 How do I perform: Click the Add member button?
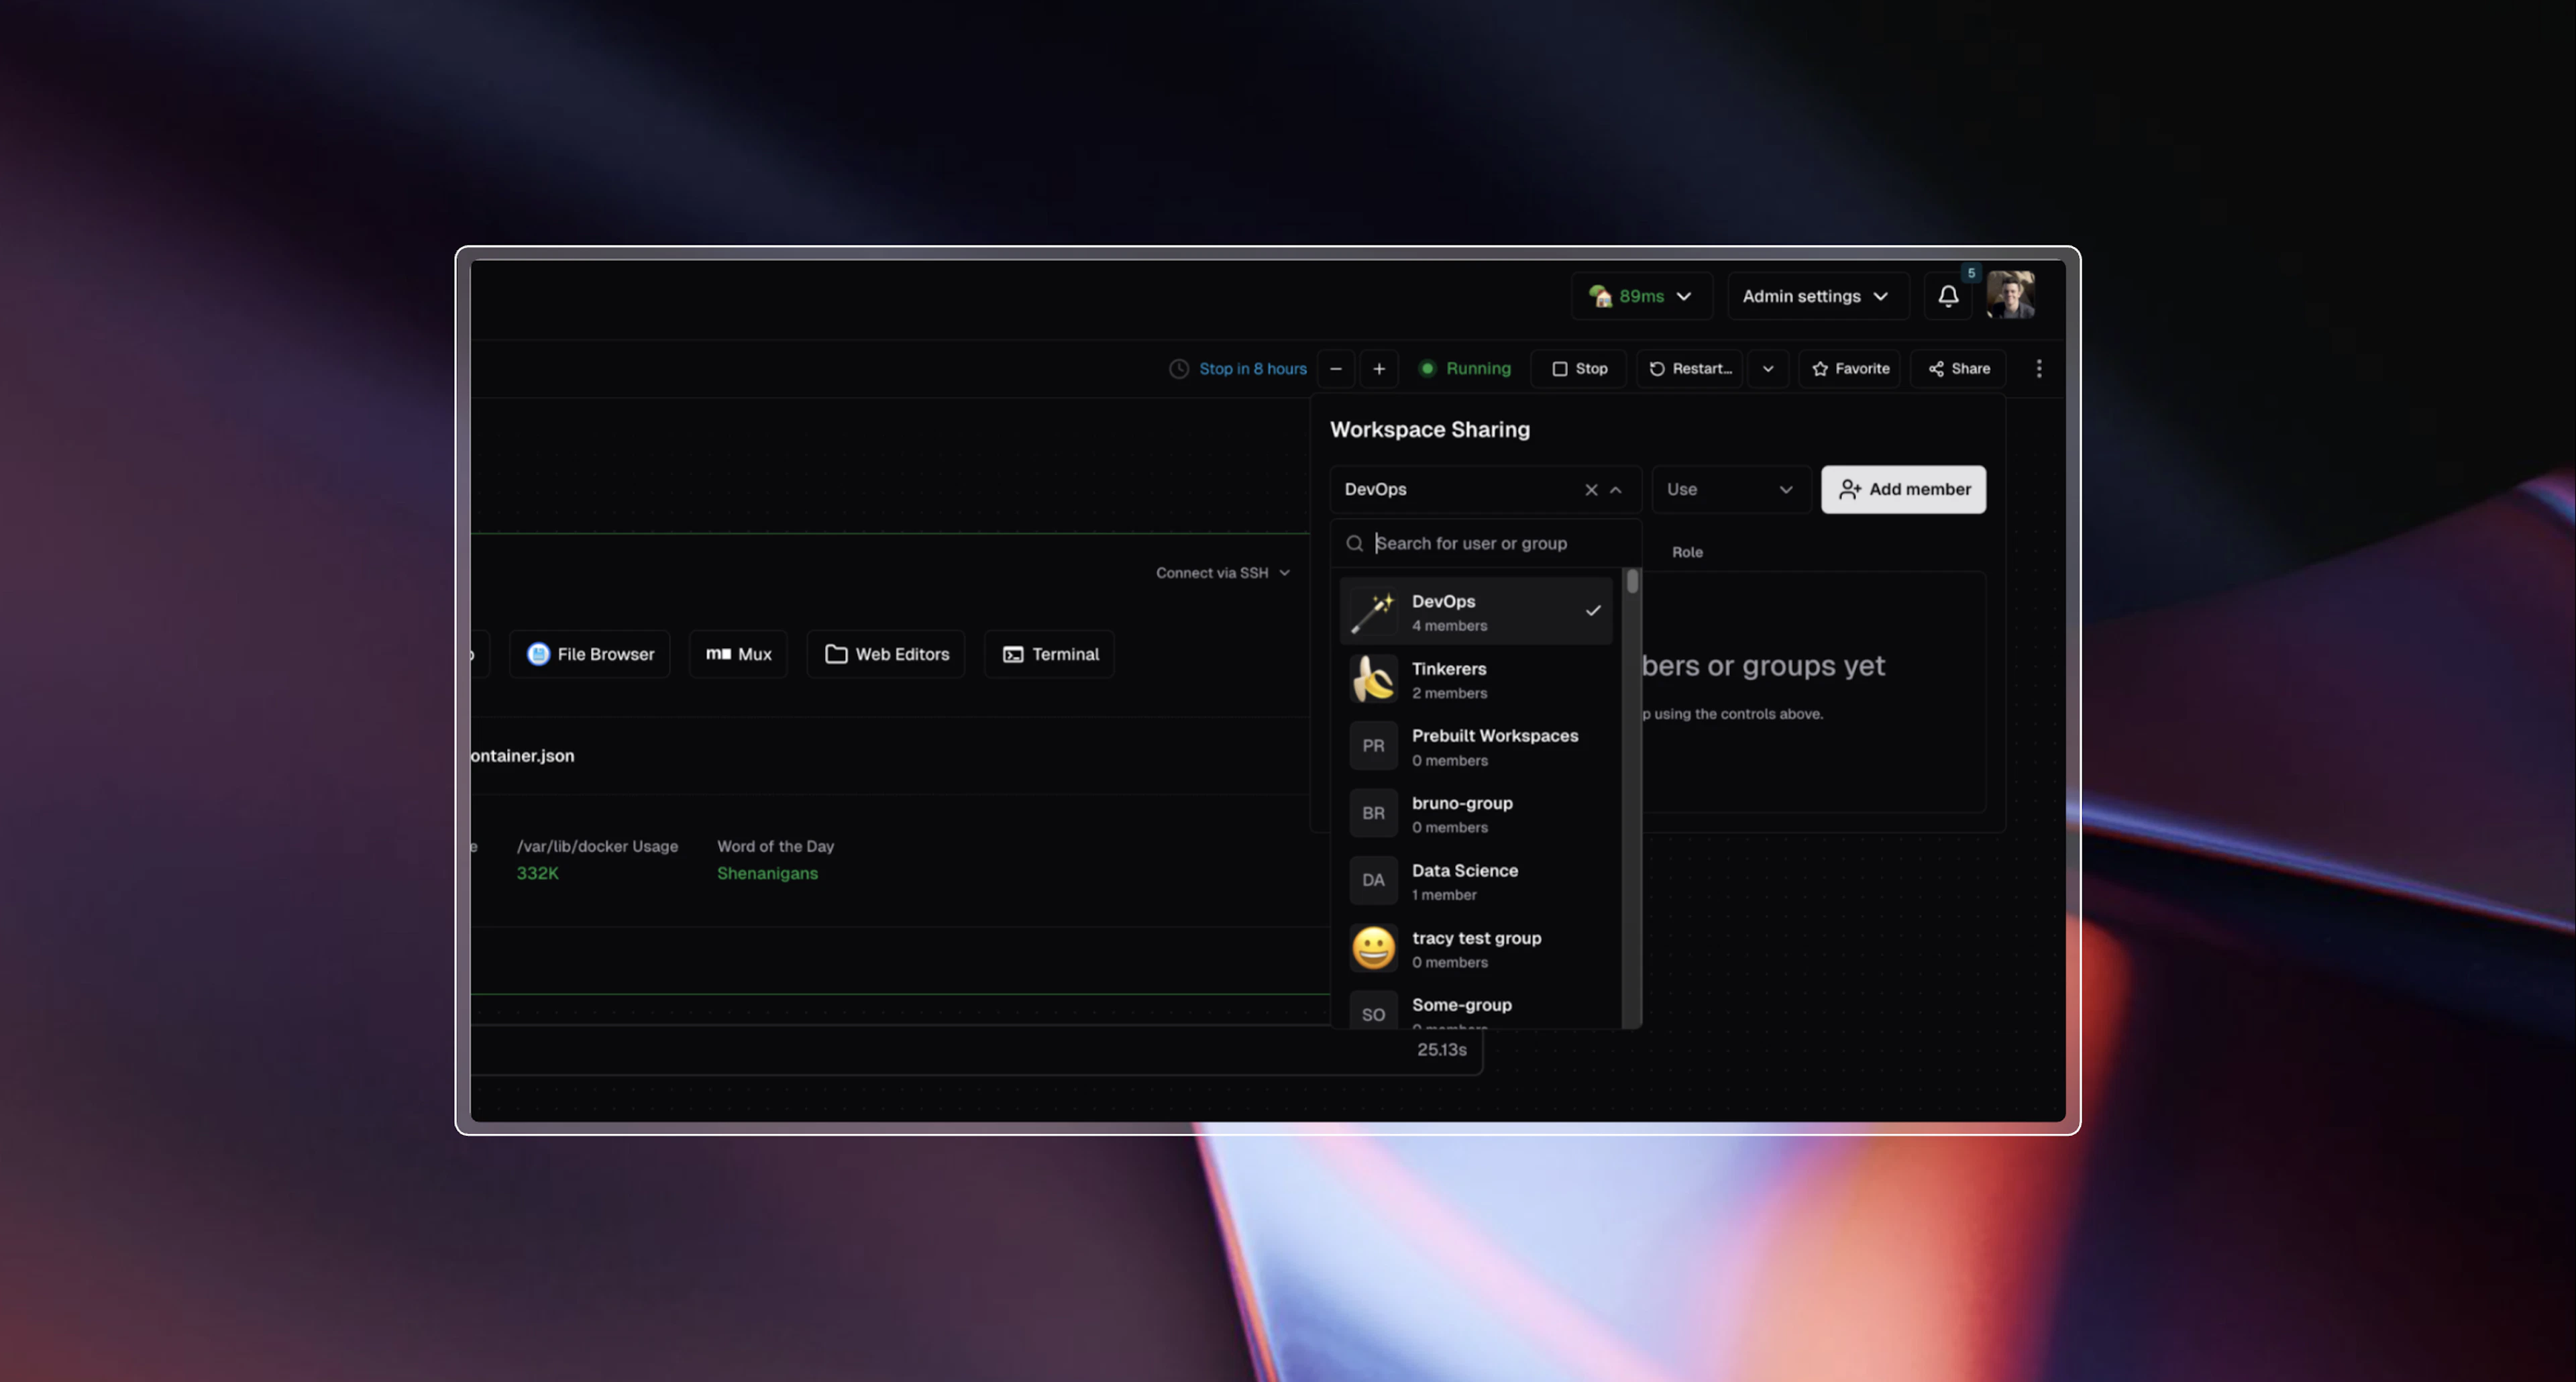(x=1903, y=490)
